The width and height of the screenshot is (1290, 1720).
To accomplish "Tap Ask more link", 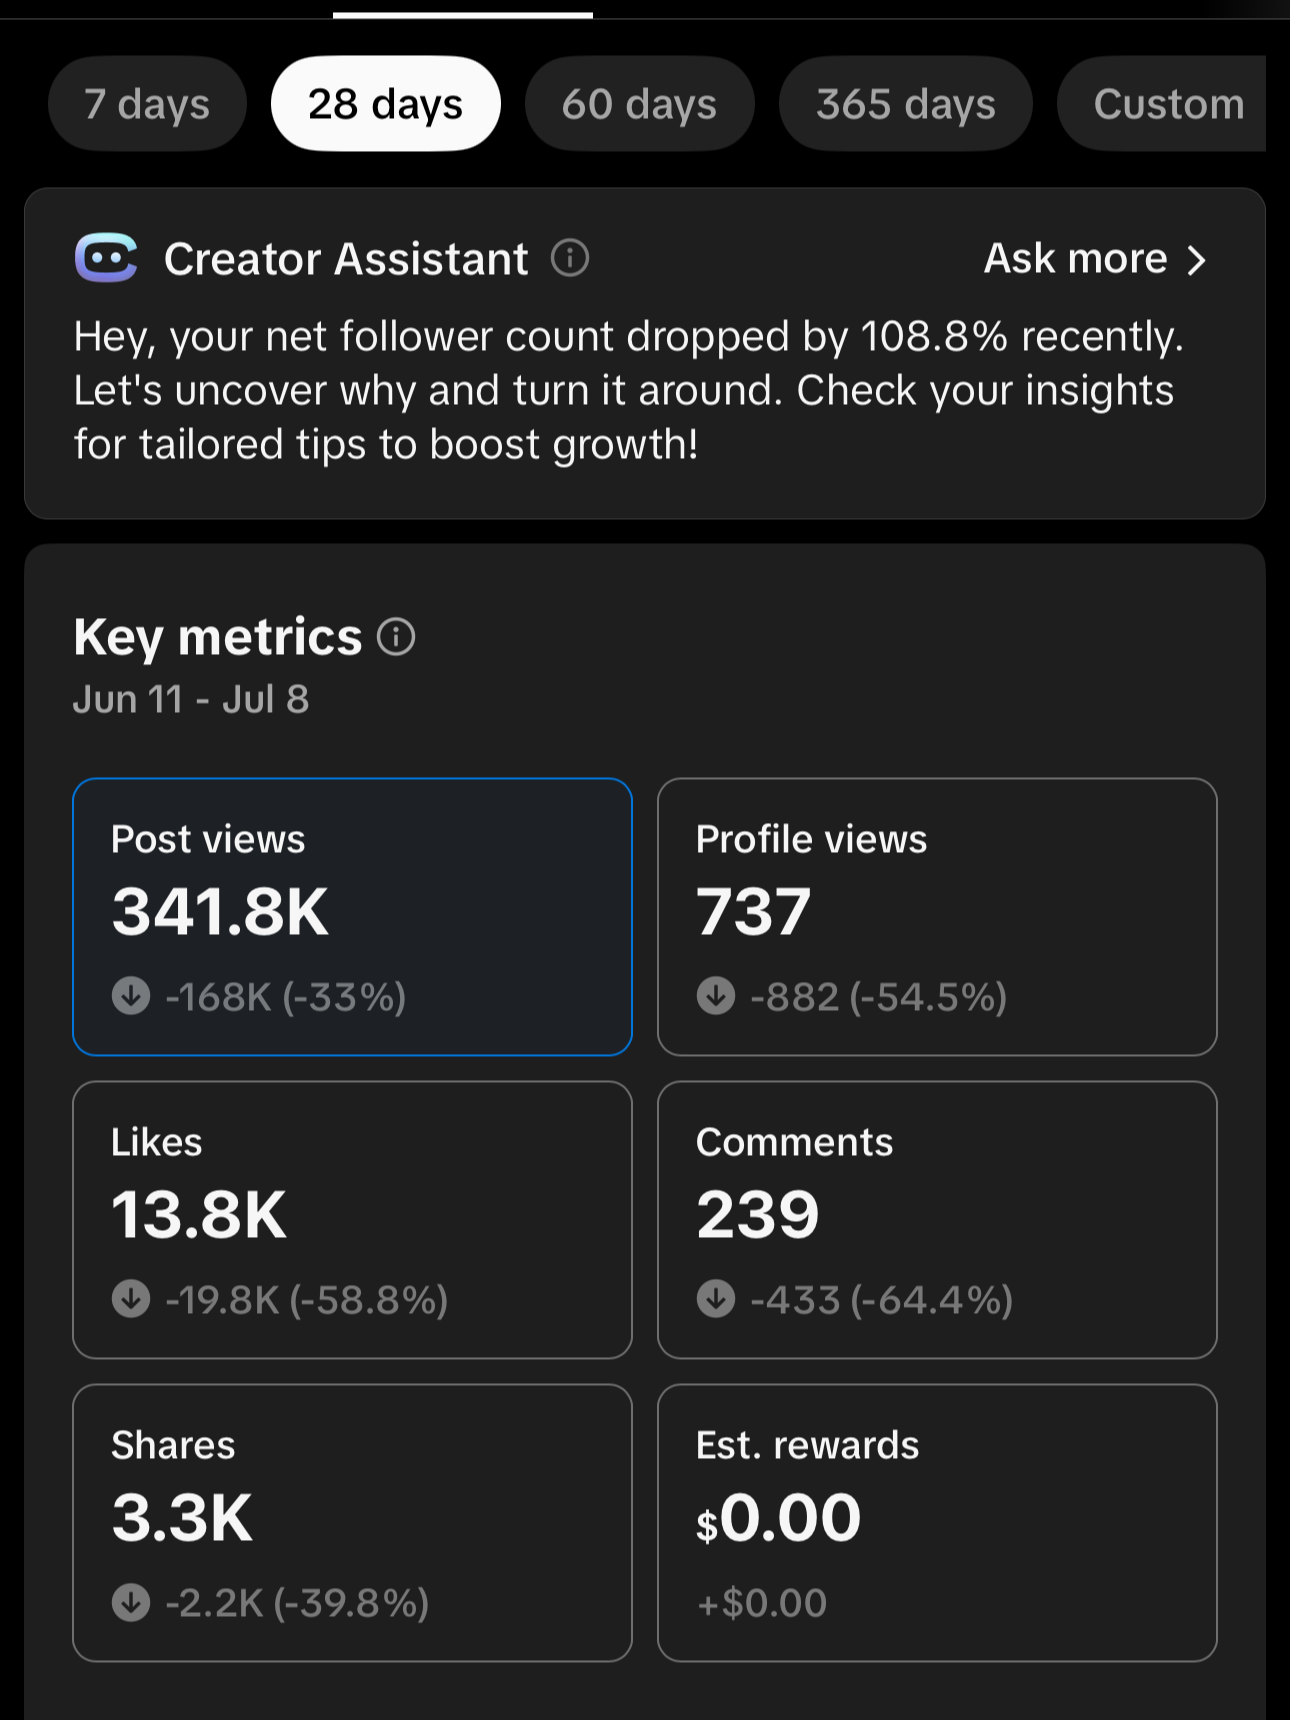I will pyautogui.click(x=1076, y=258).
